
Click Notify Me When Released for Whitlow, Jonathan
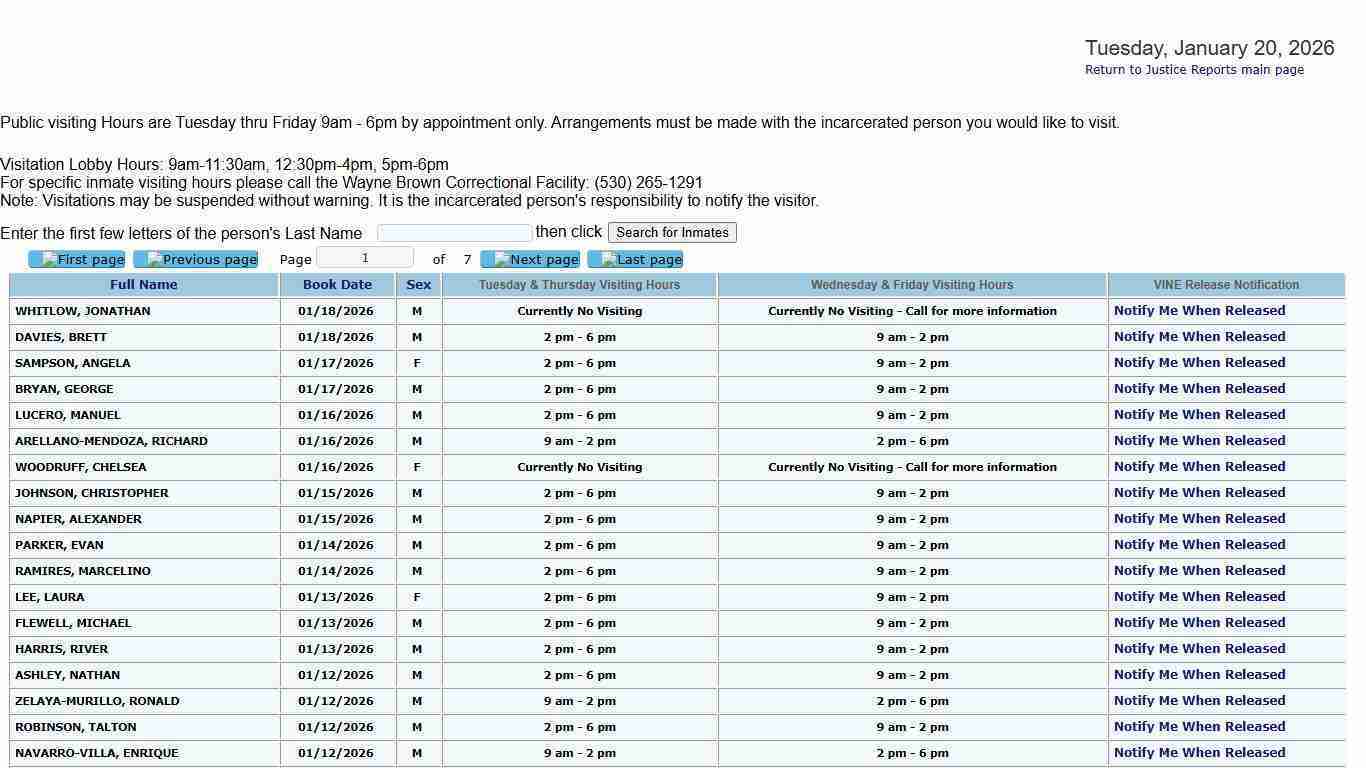(x=1199, y=311)
